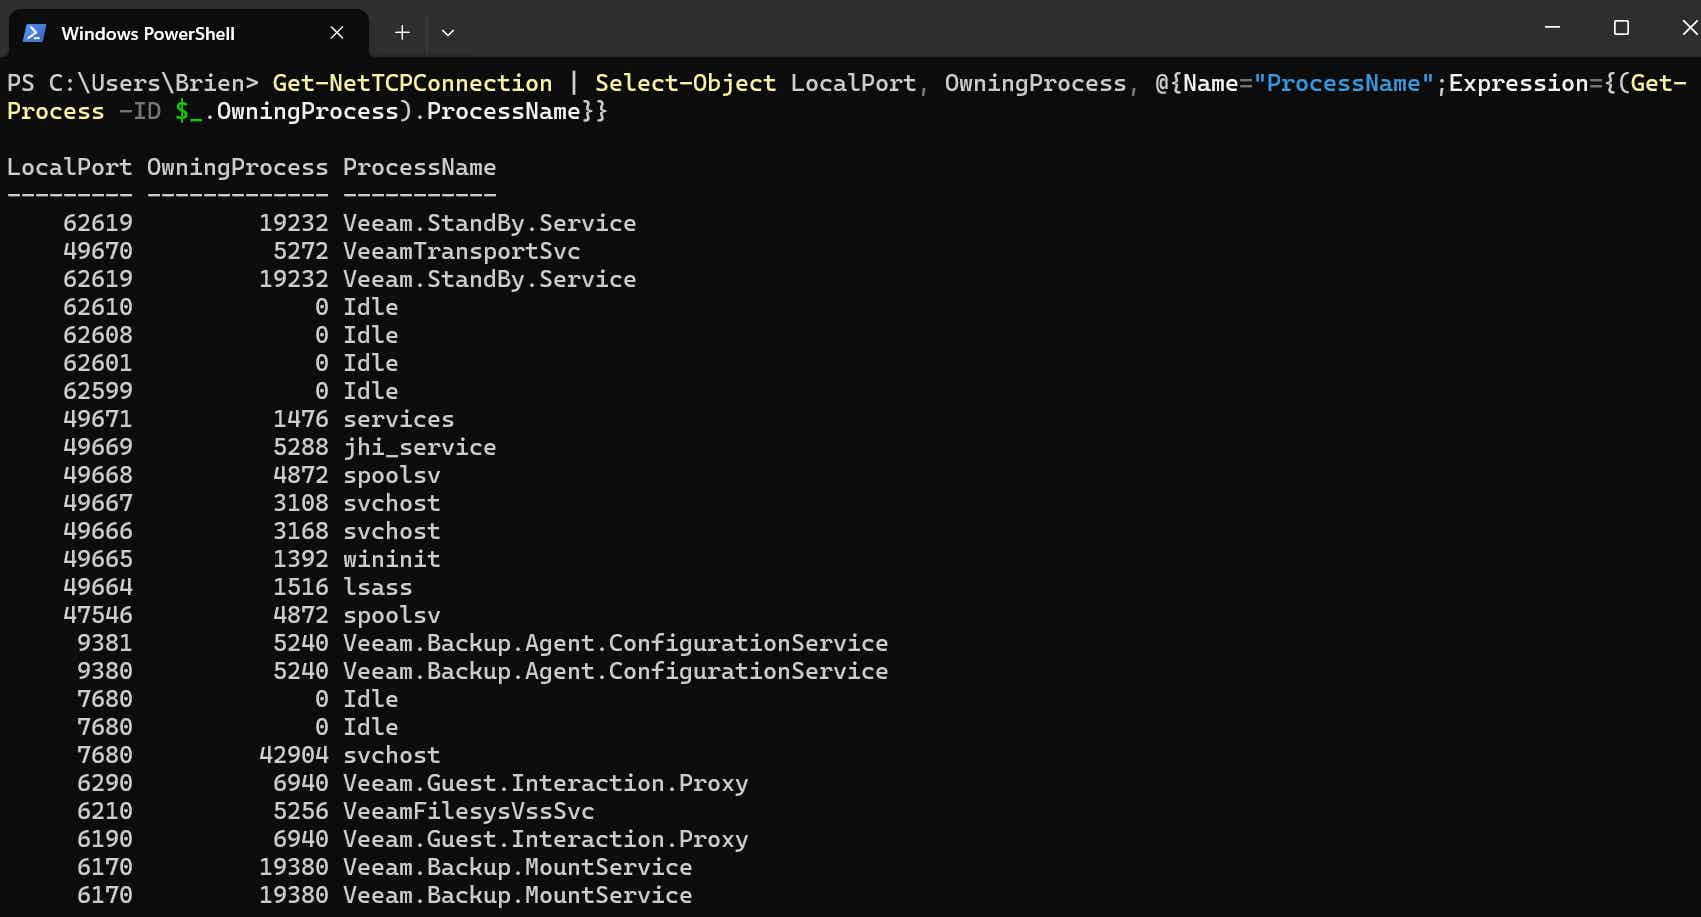Click the LocalPort column header
This screenshot has width=1701, height=917.
(69, 167)
